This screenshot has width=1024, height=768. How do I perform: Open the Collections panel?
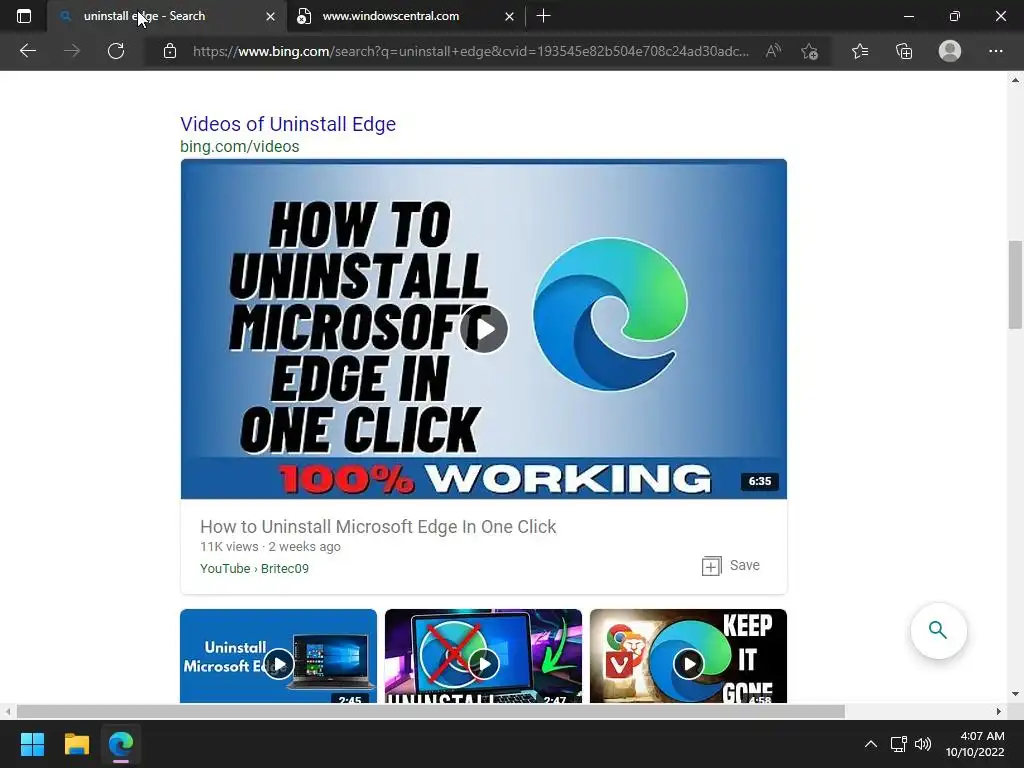tap(904, 51)
